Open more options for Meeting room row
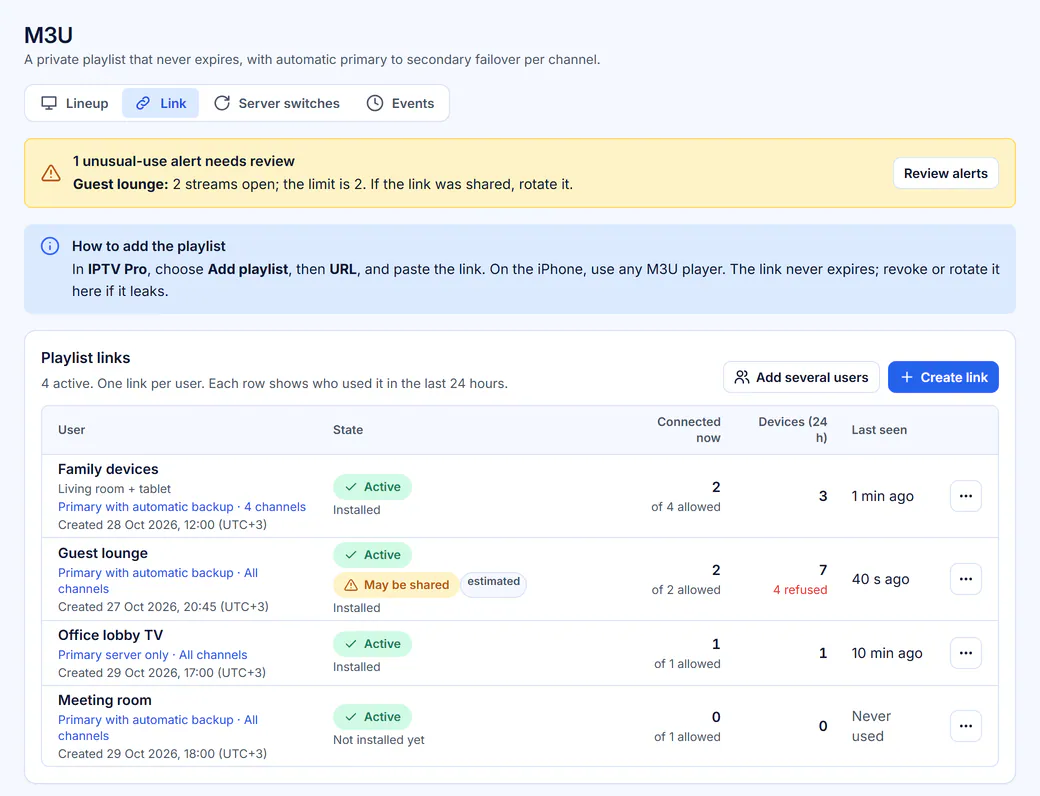Image resolution: width=1040 pixels, height=796 pixels. point(966,726)
